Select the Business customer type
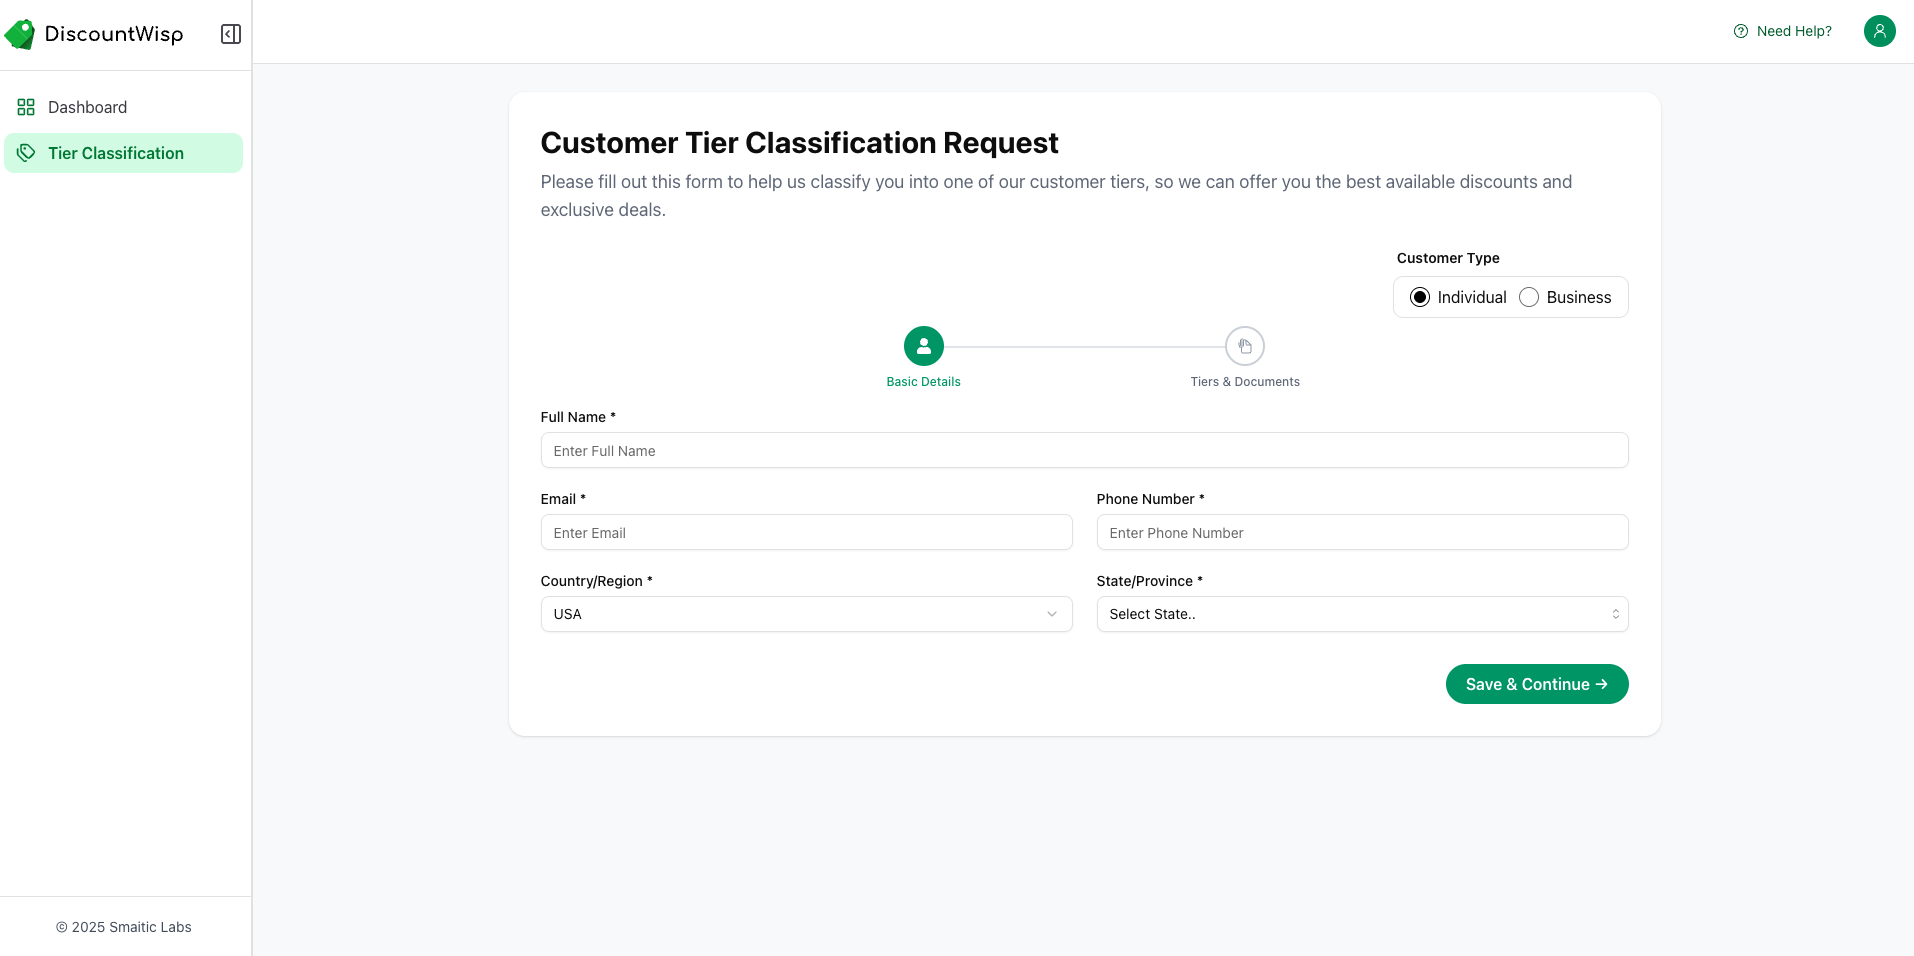Image resolution: width=1914 pixels, height=956 pixels. click(1529, 297)
